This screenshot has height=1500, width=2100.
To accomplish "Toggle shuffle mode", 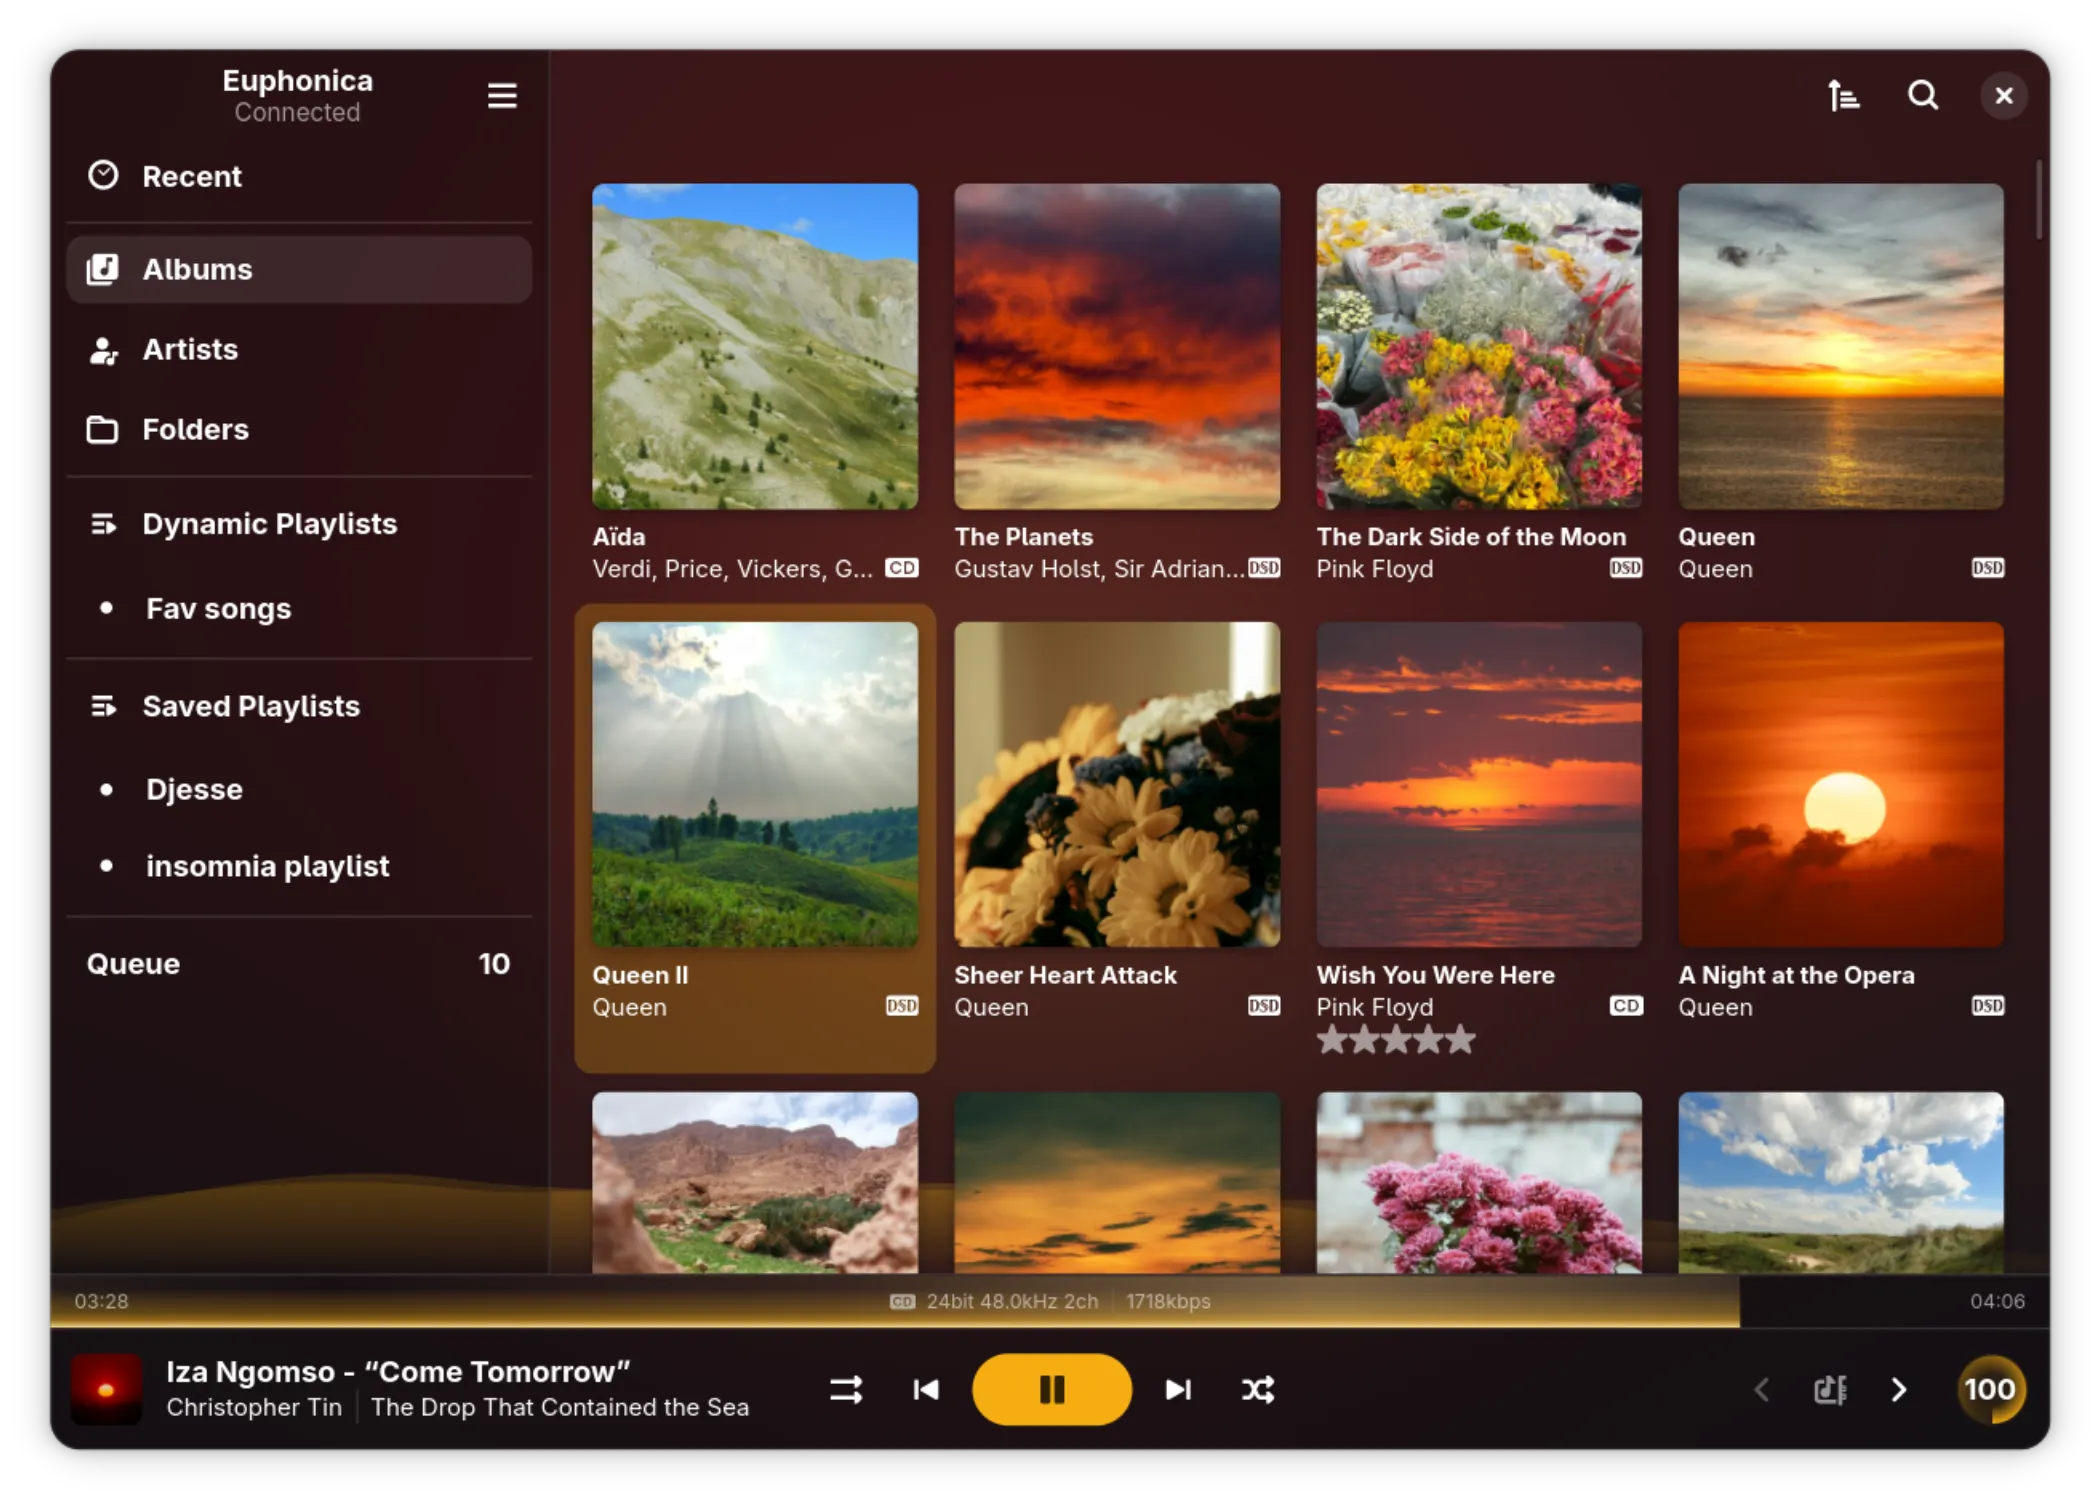I will click(1258, 1390).
